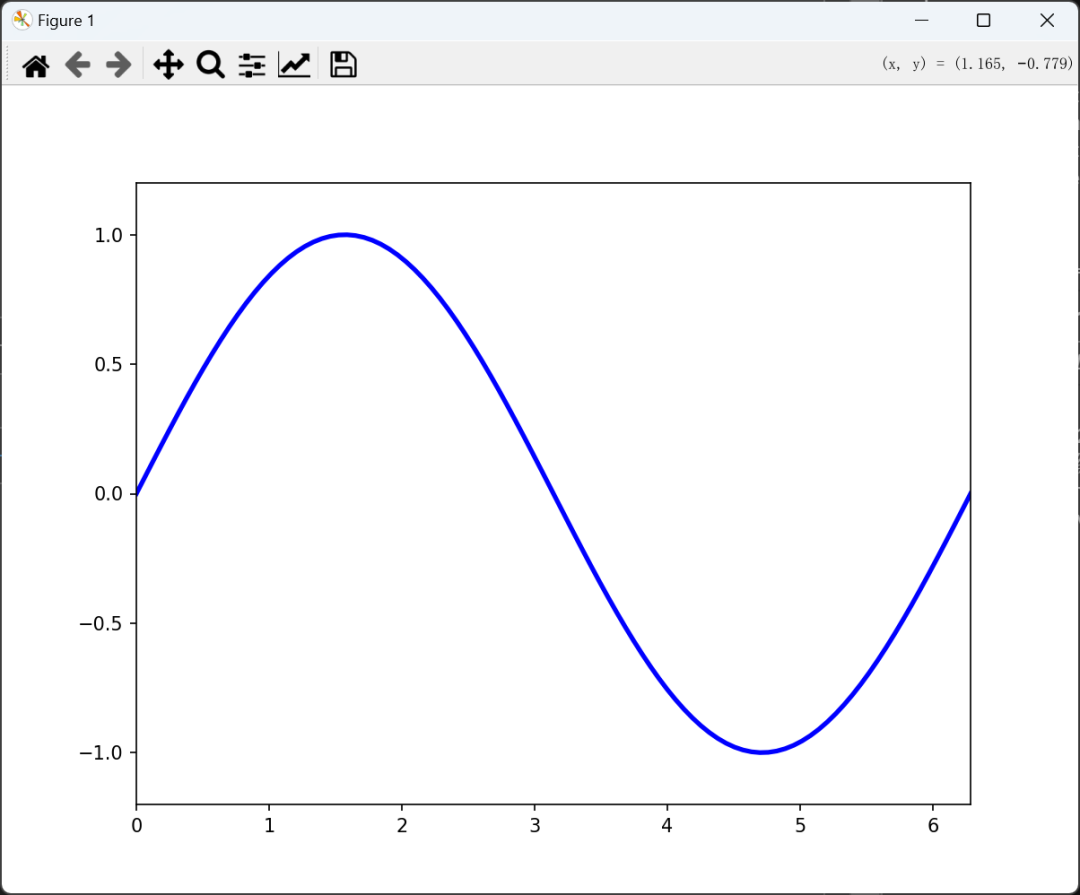Click the sine curve trough at y=−1.0

(x=762, y=752)
